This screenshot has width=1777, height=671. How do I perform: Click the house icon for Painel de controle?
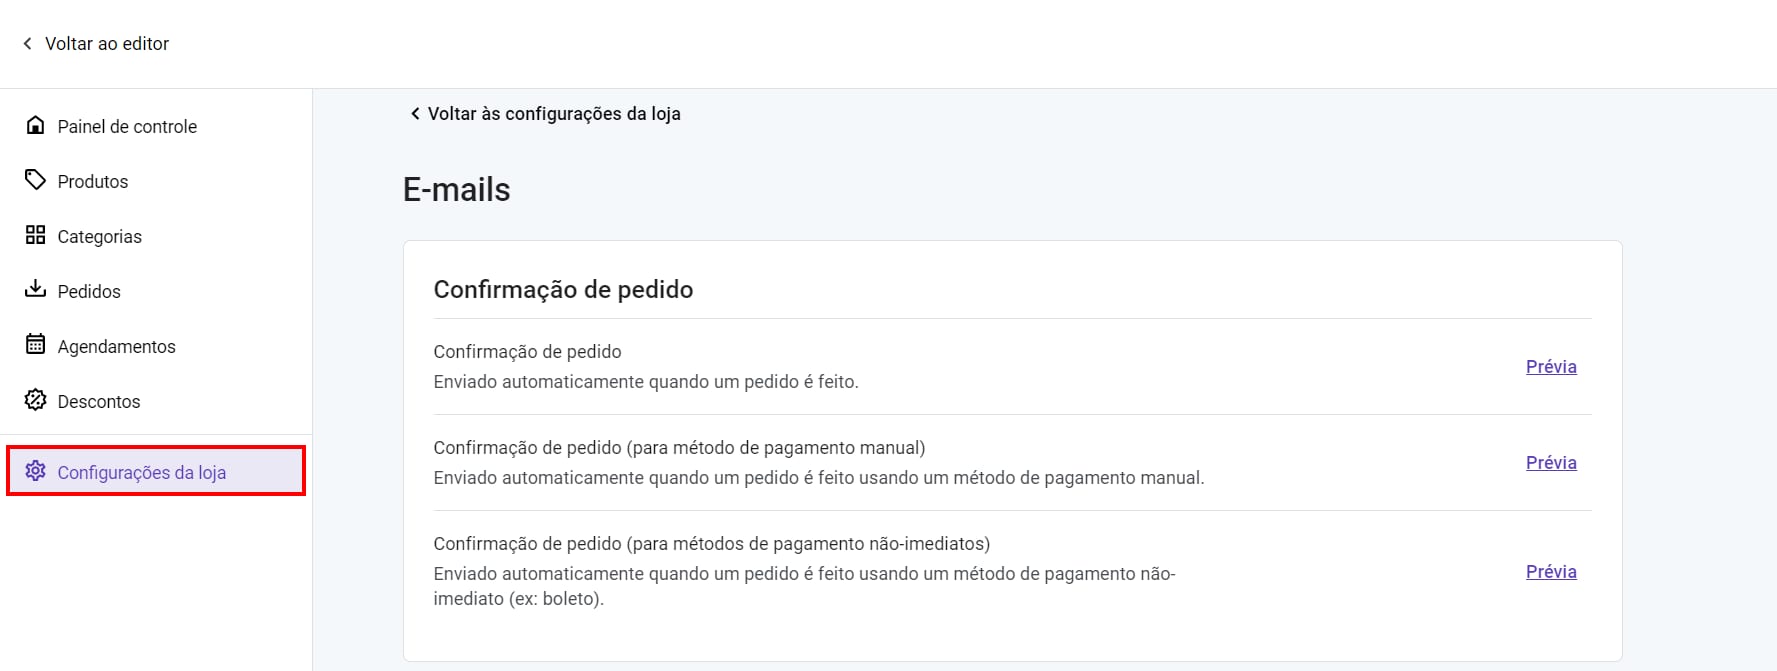[x=35, y=125]
